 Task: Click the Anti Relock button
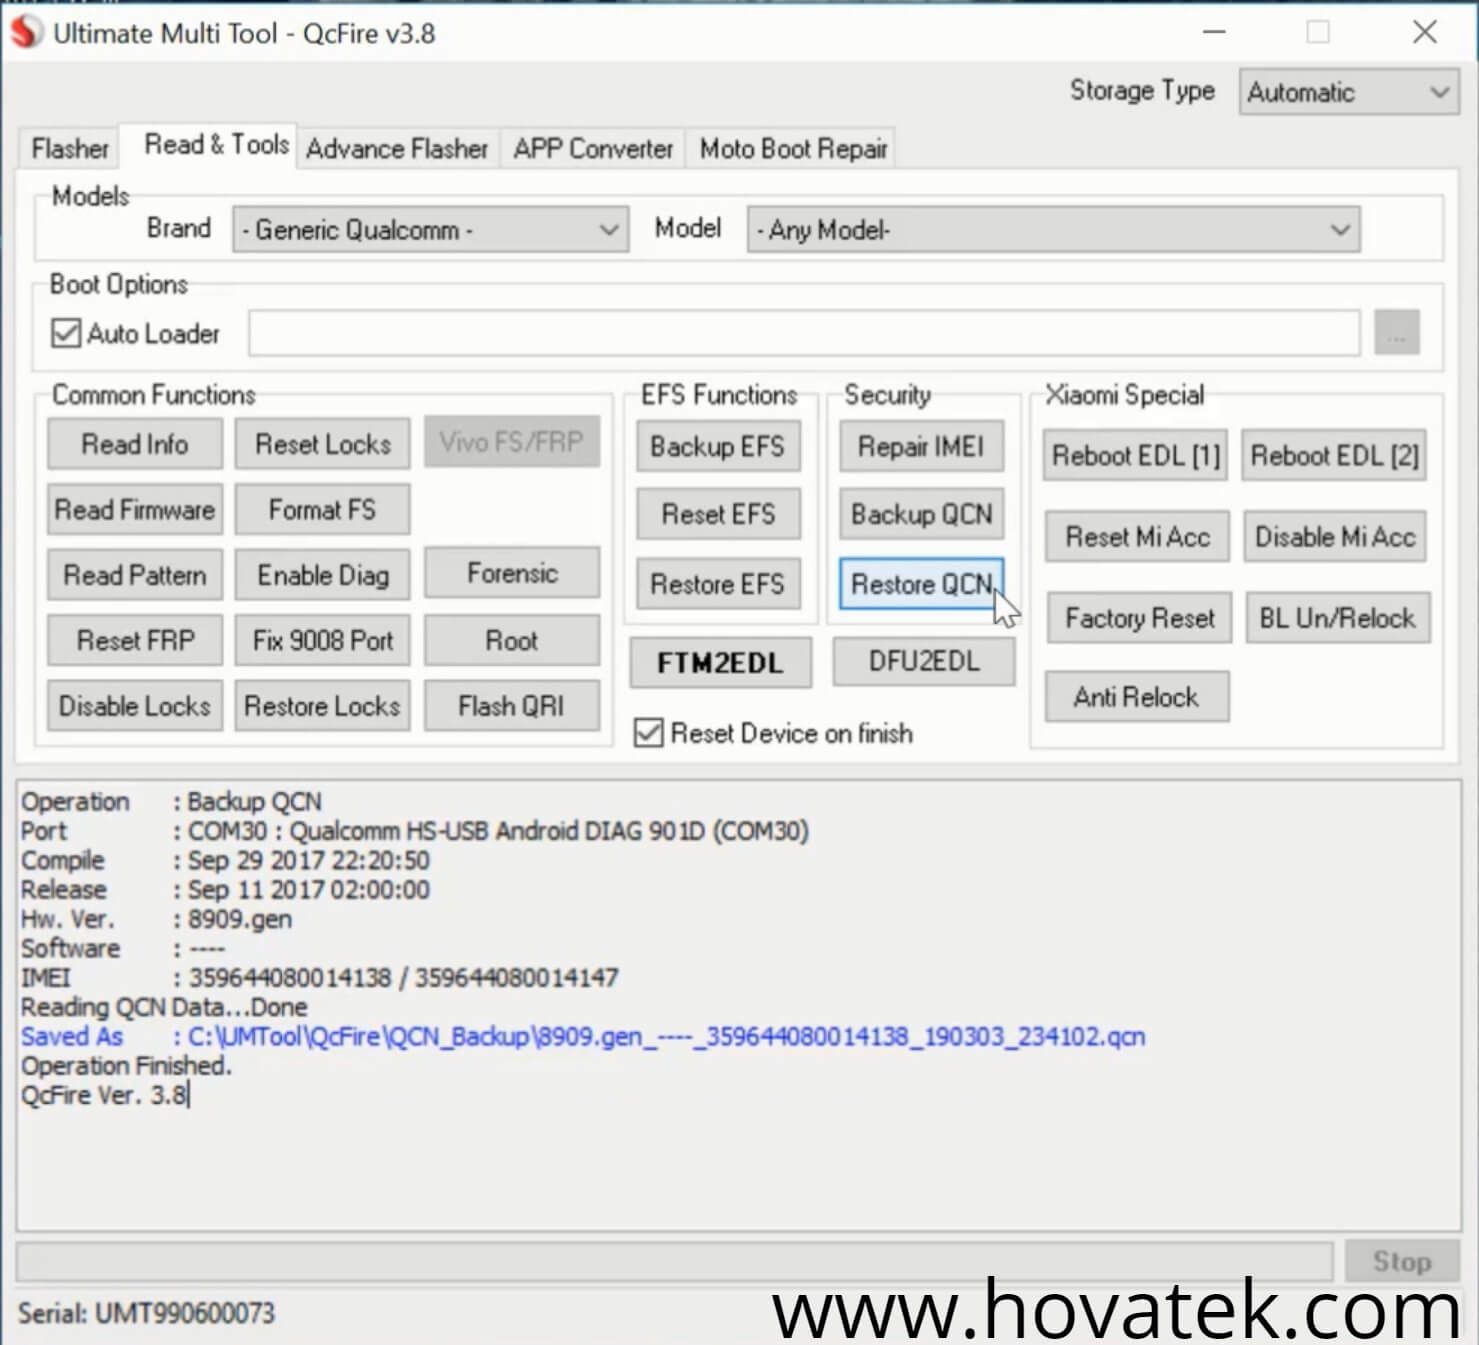(x=1137, y=697)
